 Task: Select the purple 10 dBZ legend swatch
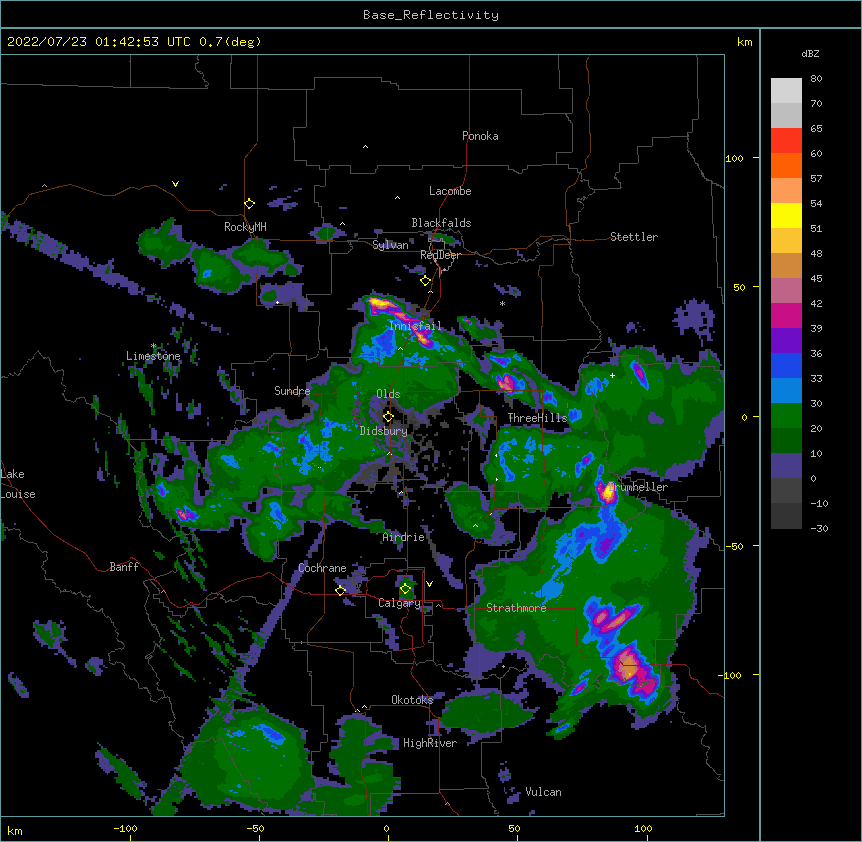pyautogui.click(x=786, y=466)
